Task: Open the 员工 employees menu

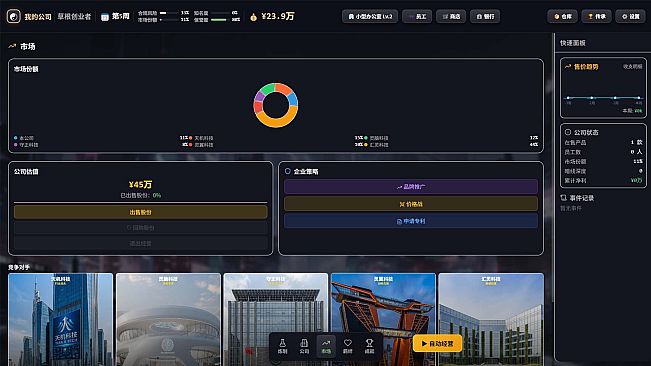Action: [x=417, y=17]
